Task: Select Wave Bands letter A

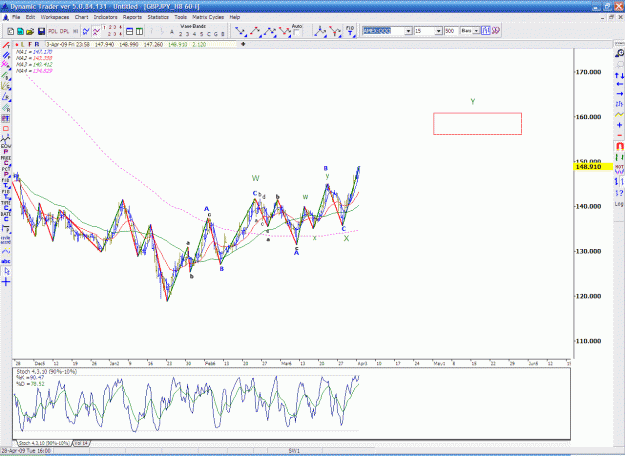Action: (x=172, y=32)
